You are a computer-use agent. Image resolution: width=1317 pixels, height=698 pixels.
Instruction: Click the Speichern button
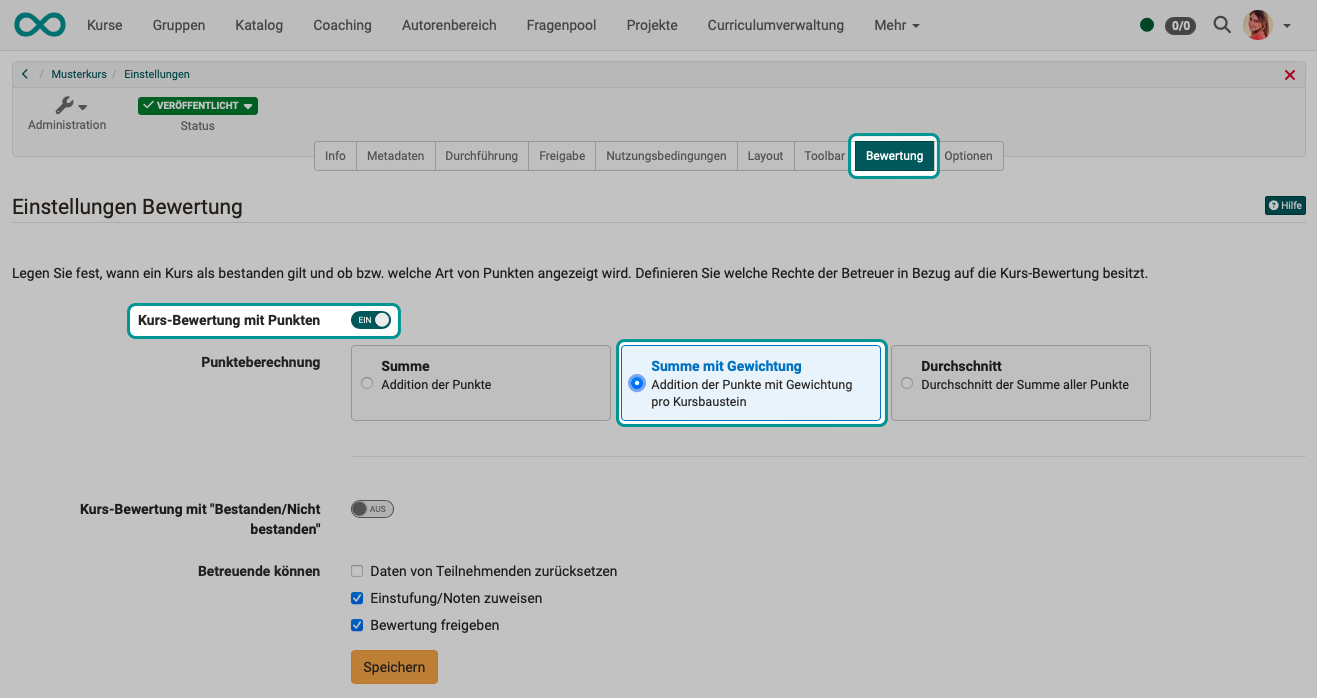[x=394, y=667]
